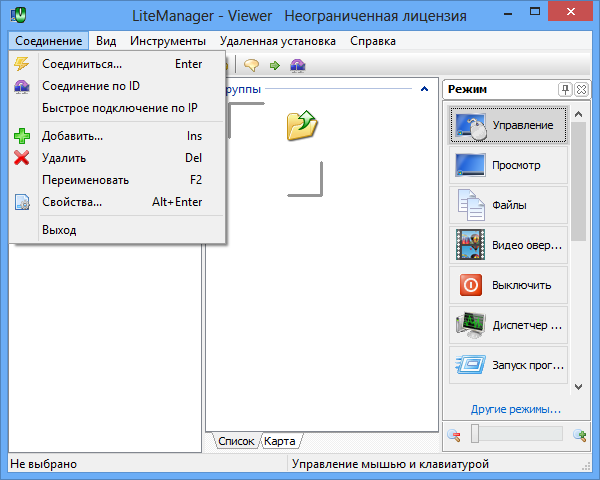Viewport: 600px width, 480px height.
Task: Select the Запуск прог... mode
Action: point(508,365)
